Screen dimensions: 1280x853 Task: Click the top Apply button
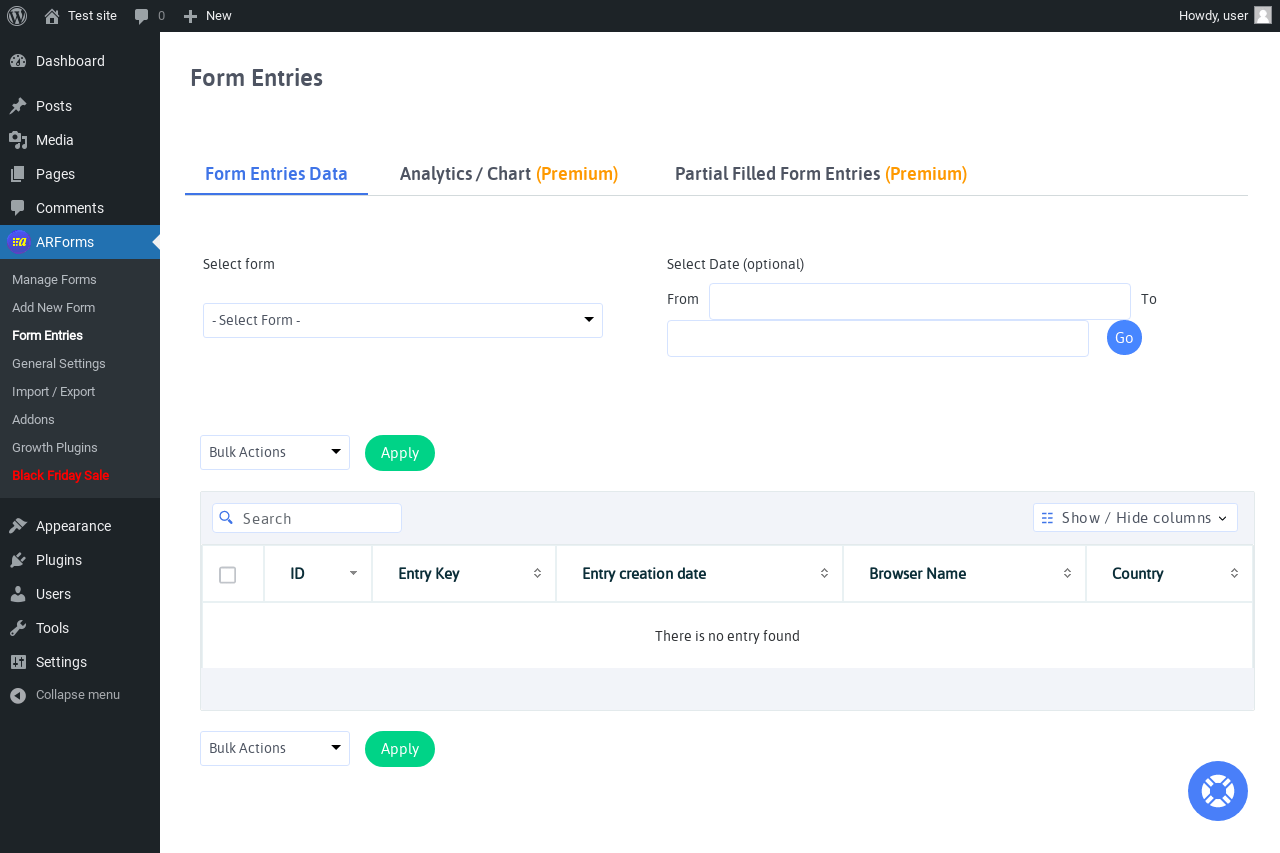coord(400,453)
